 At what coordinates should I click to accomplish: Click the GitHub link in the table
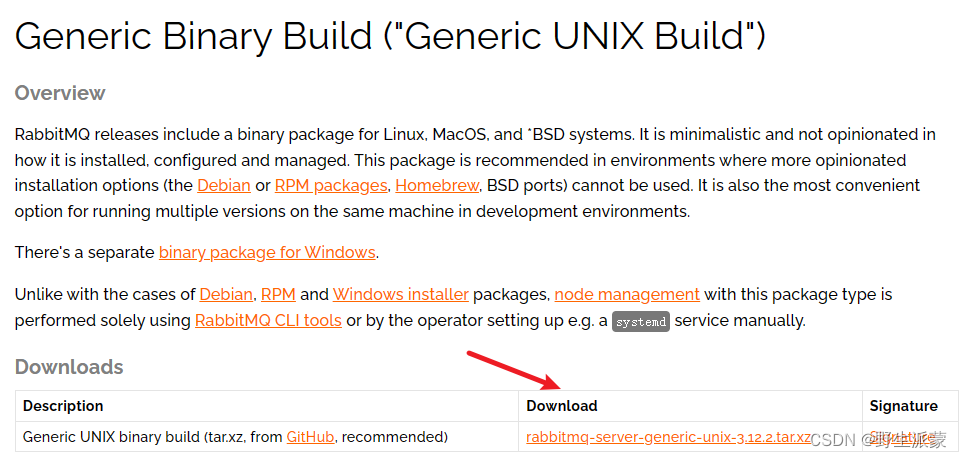[310, 437]
